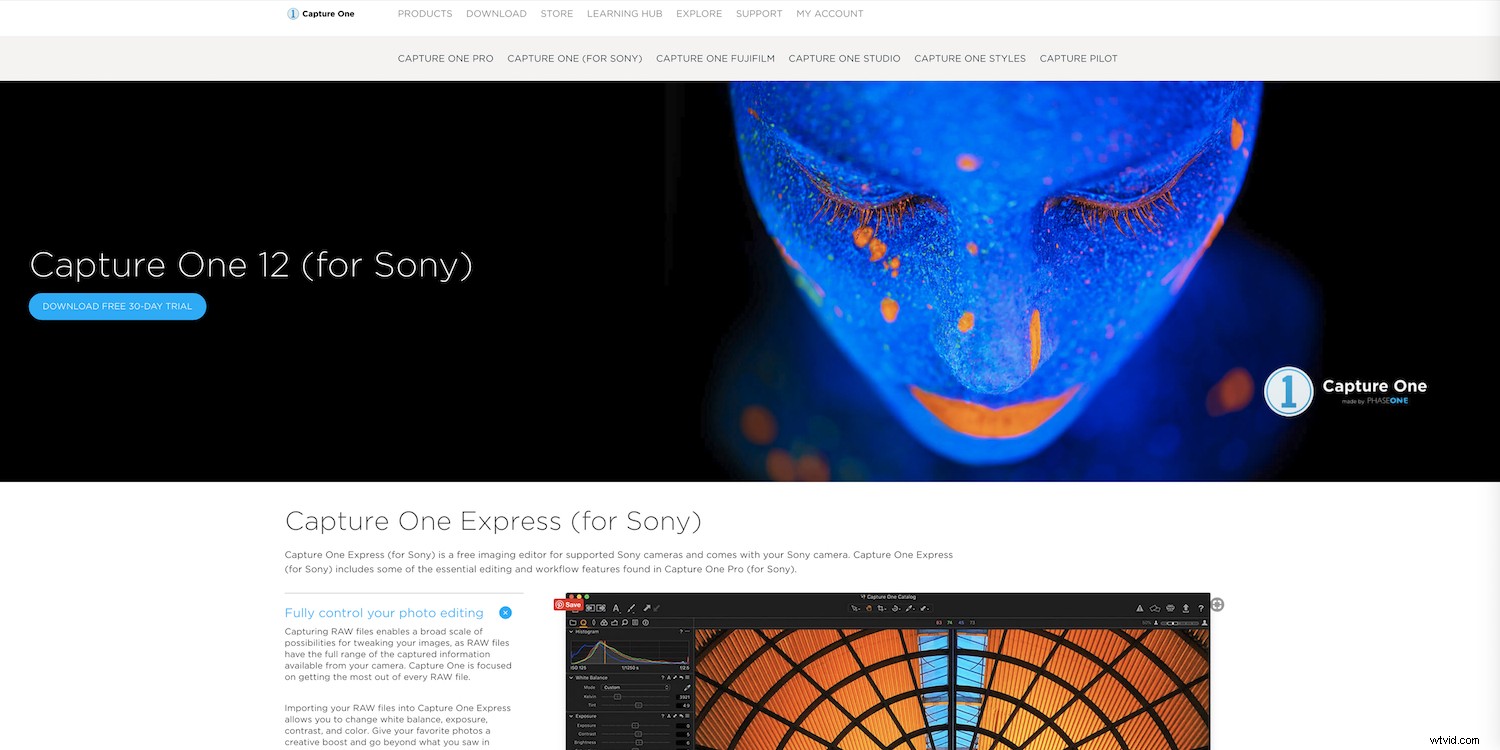Toggle the White Balance reset arrow
1500x750 pixels.
pyautogui.click(x=681, y=678)
